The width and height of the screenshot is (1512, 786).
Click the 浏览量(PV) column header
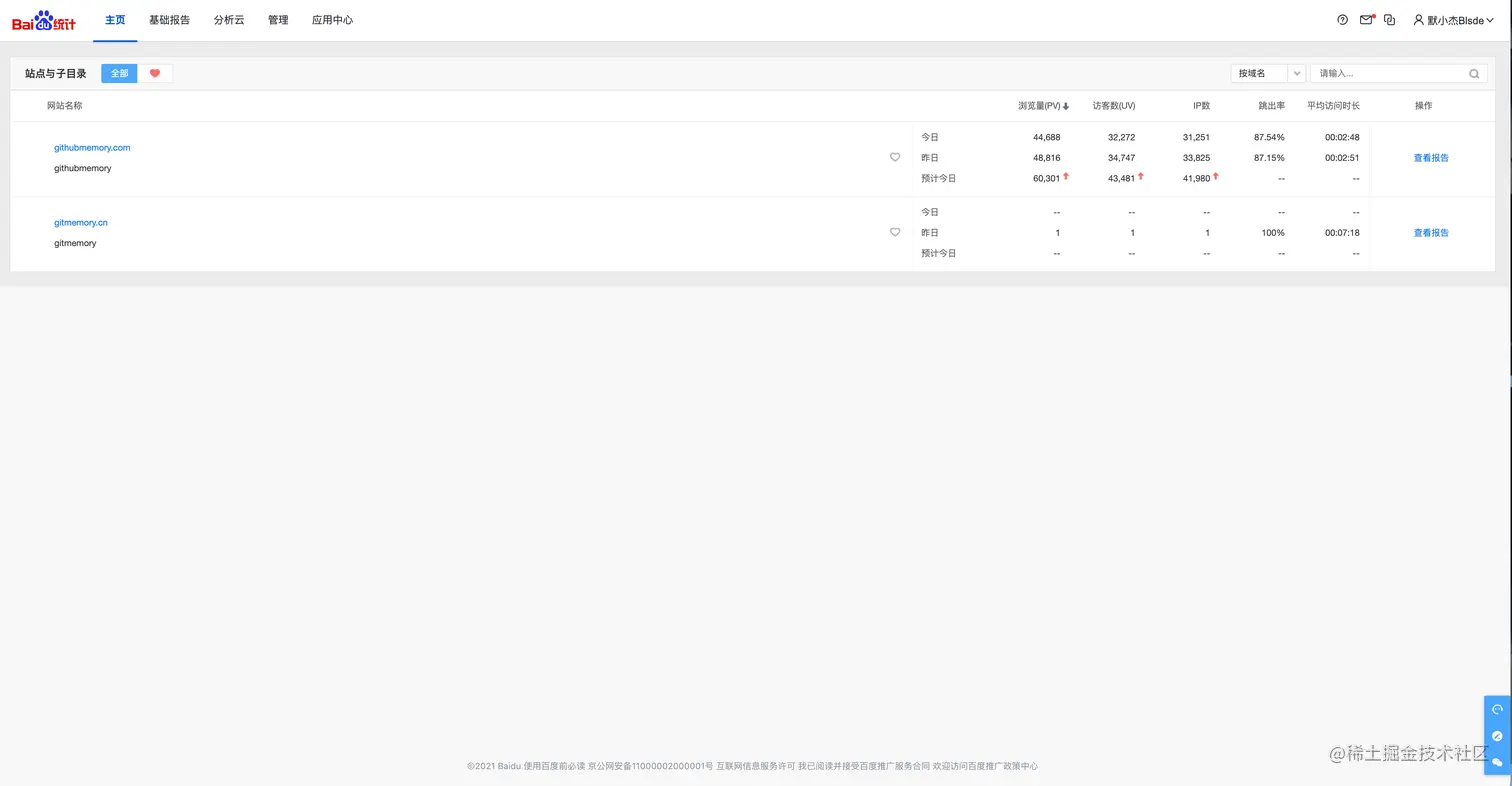coord(1039,106)
